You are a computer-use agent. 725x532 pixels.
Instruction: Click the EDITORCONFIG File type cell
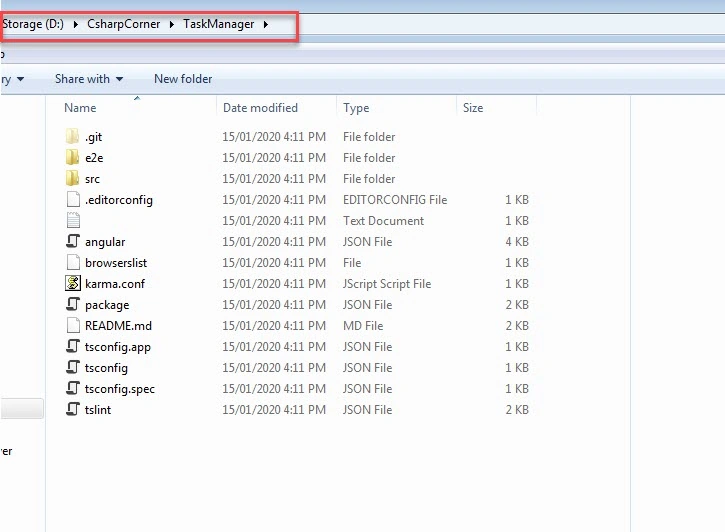pos(395,200)
